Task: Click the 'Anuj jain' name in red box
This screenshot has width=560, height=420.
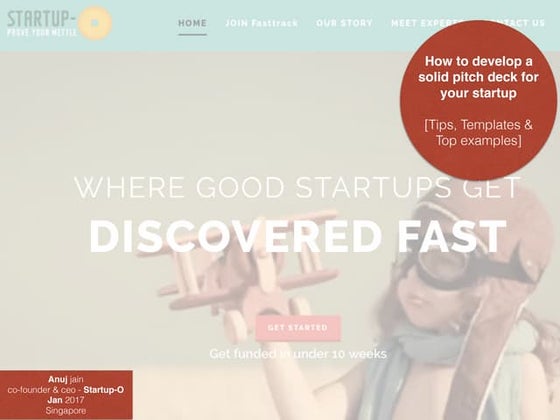Action: (x=66, y=379)
